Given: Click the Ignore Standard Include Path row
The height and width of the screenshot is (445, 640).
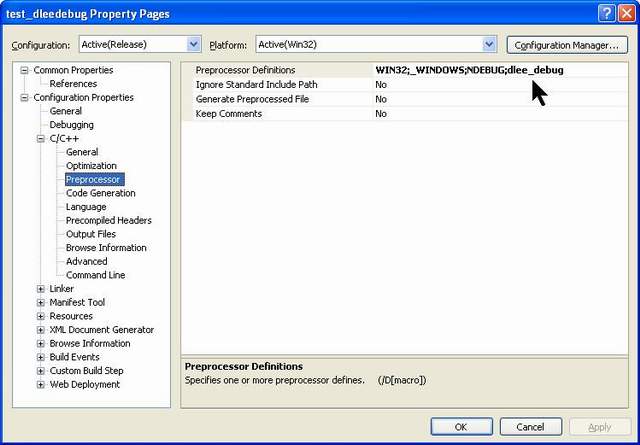Looking at the screenshot, I should pyautogui.click(x=404, y=85).
